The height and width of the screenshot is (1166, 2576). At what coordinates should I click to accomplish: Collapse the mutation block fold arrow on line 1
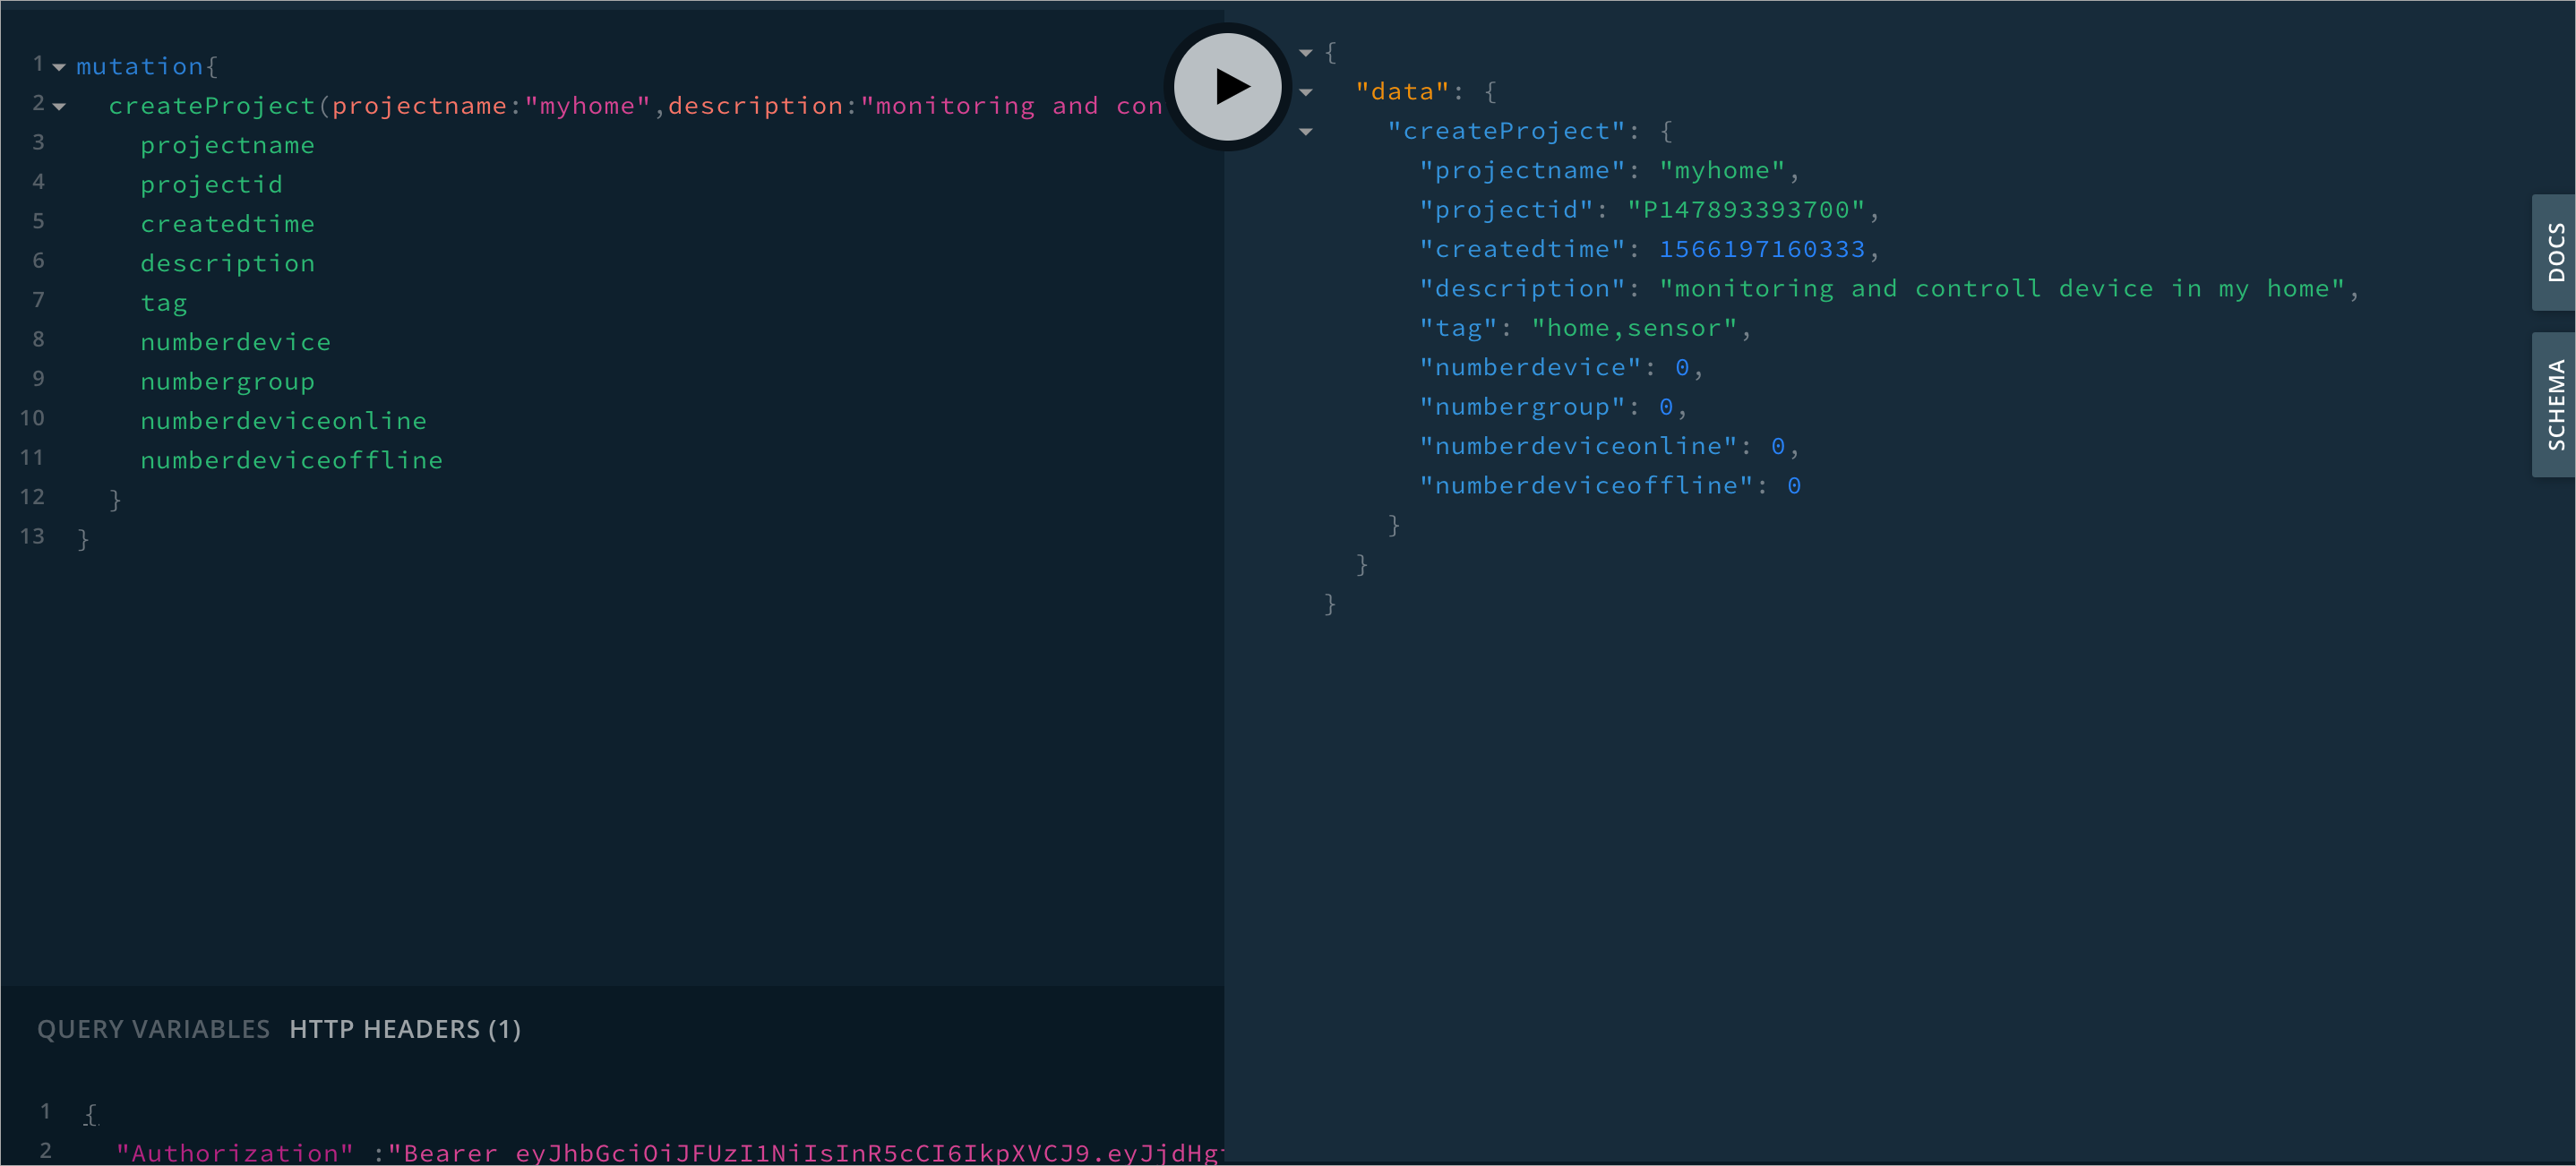pyautogui.click(x=59, y=67)
